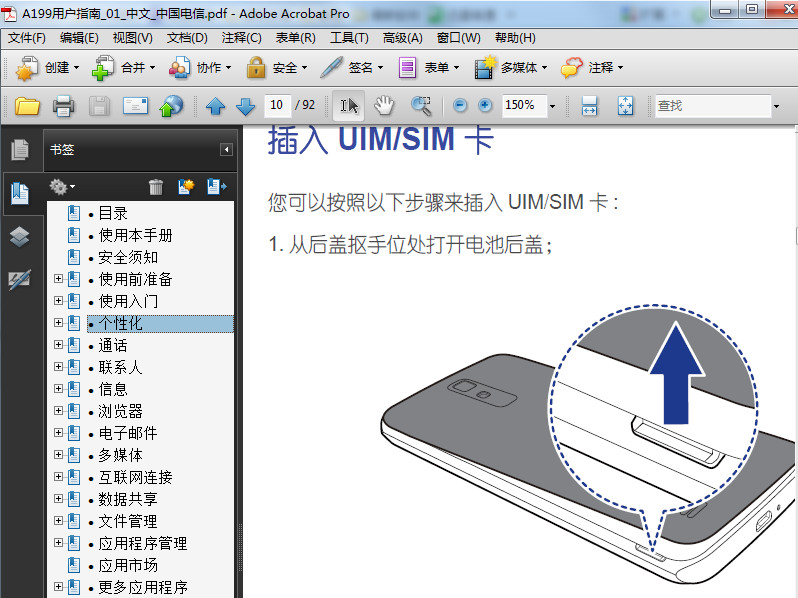Click the page number field showing 10

tap(277, 105)
